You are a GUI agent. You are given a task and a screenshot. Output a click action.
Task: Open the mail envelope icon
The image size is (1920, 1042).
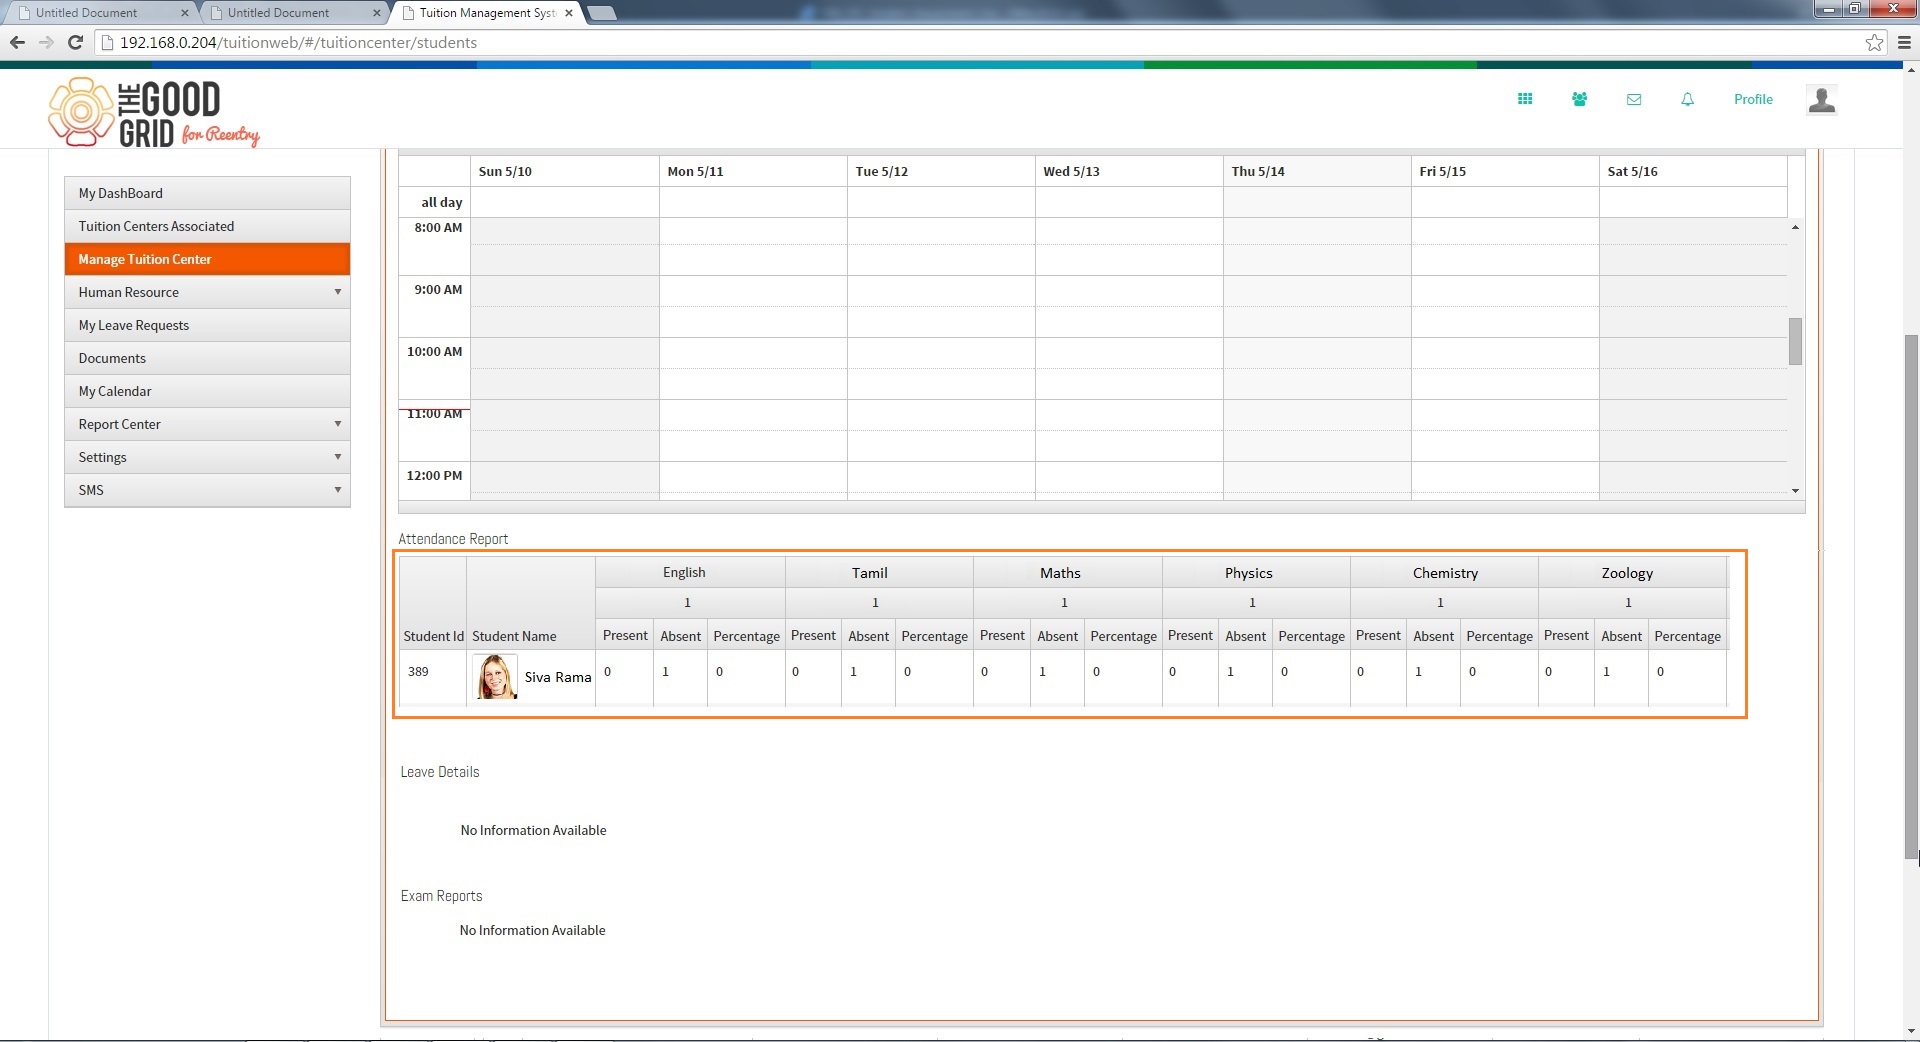click(1634, 99)
